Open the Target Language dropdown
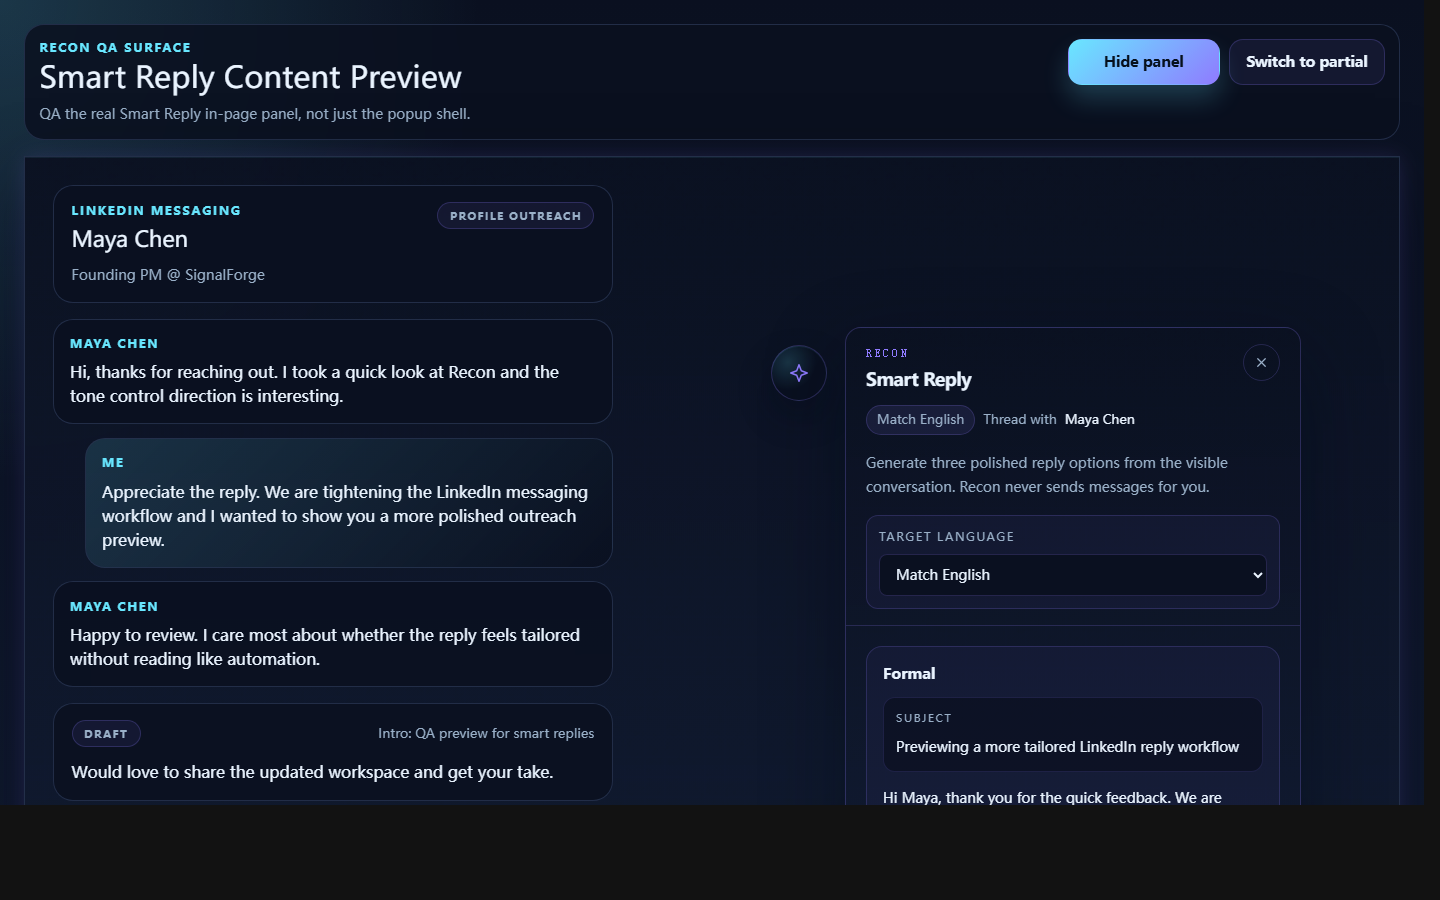 click(x=1072, y=575)
